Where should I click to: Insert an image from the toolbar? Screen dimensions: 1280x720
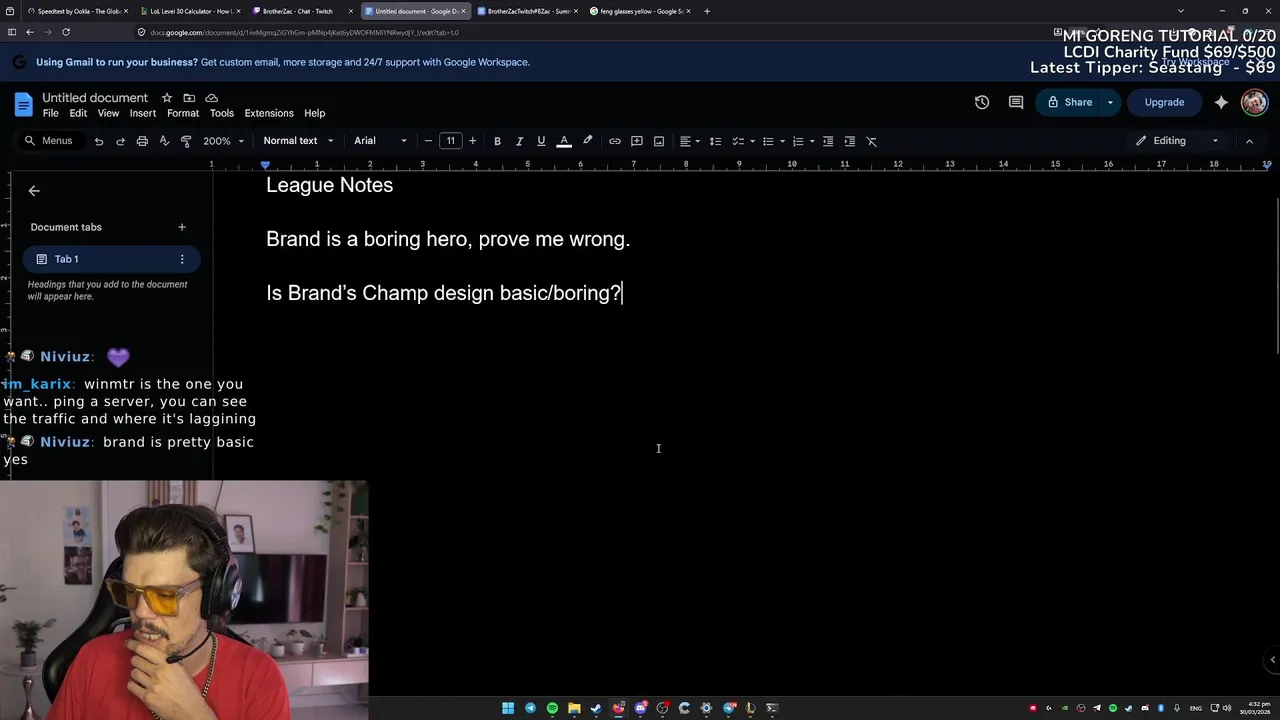[659, 141]
